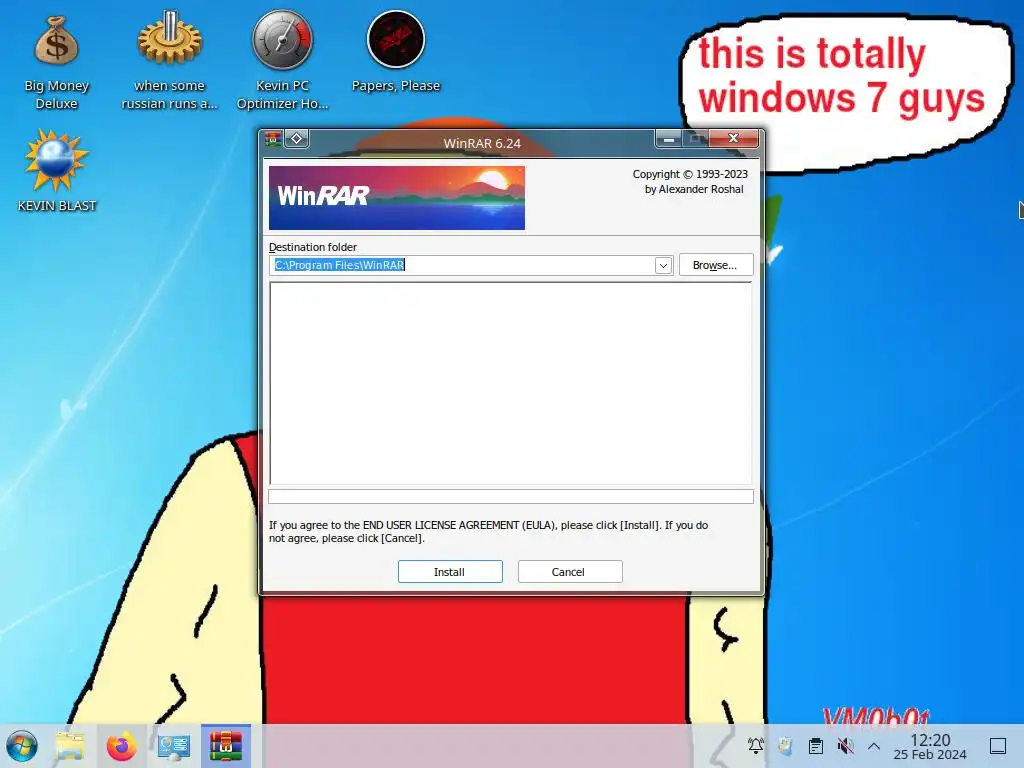Click the empty installation progress bar
This screenshot has height=768, width=1024.
coord(511,497)
